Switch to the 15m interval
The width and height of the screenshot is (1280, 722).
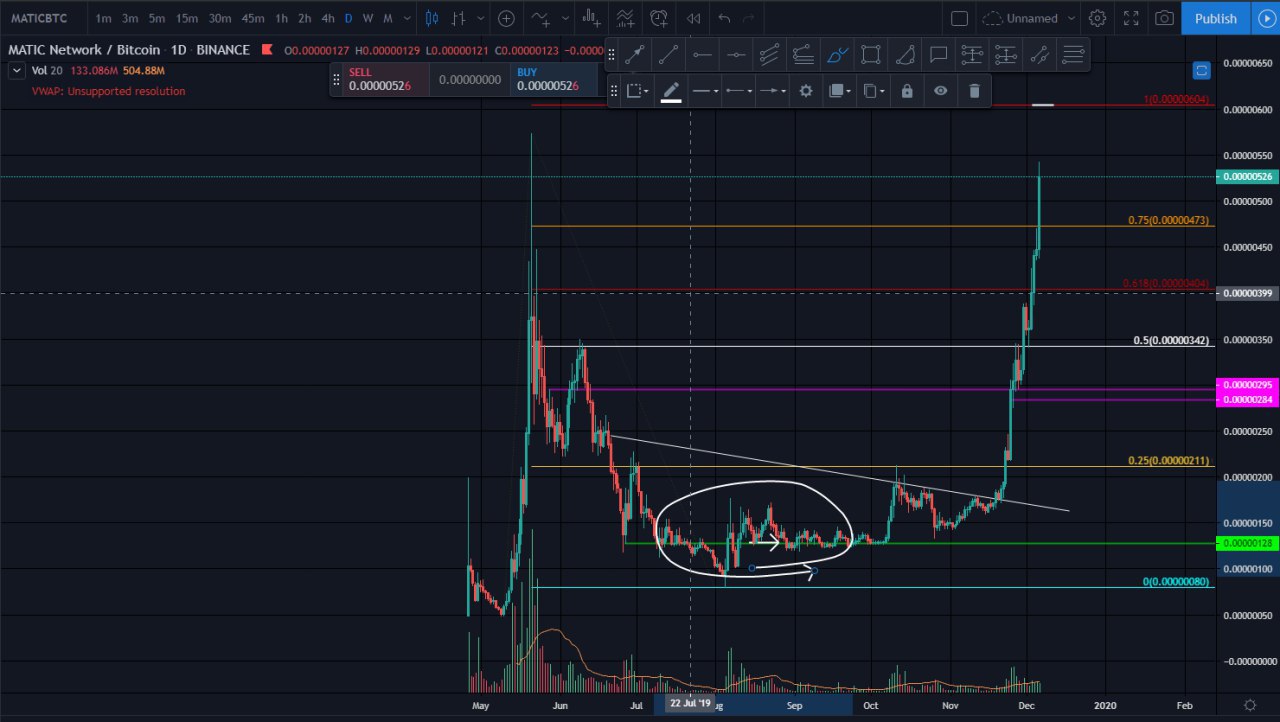[x=186, y=18]
